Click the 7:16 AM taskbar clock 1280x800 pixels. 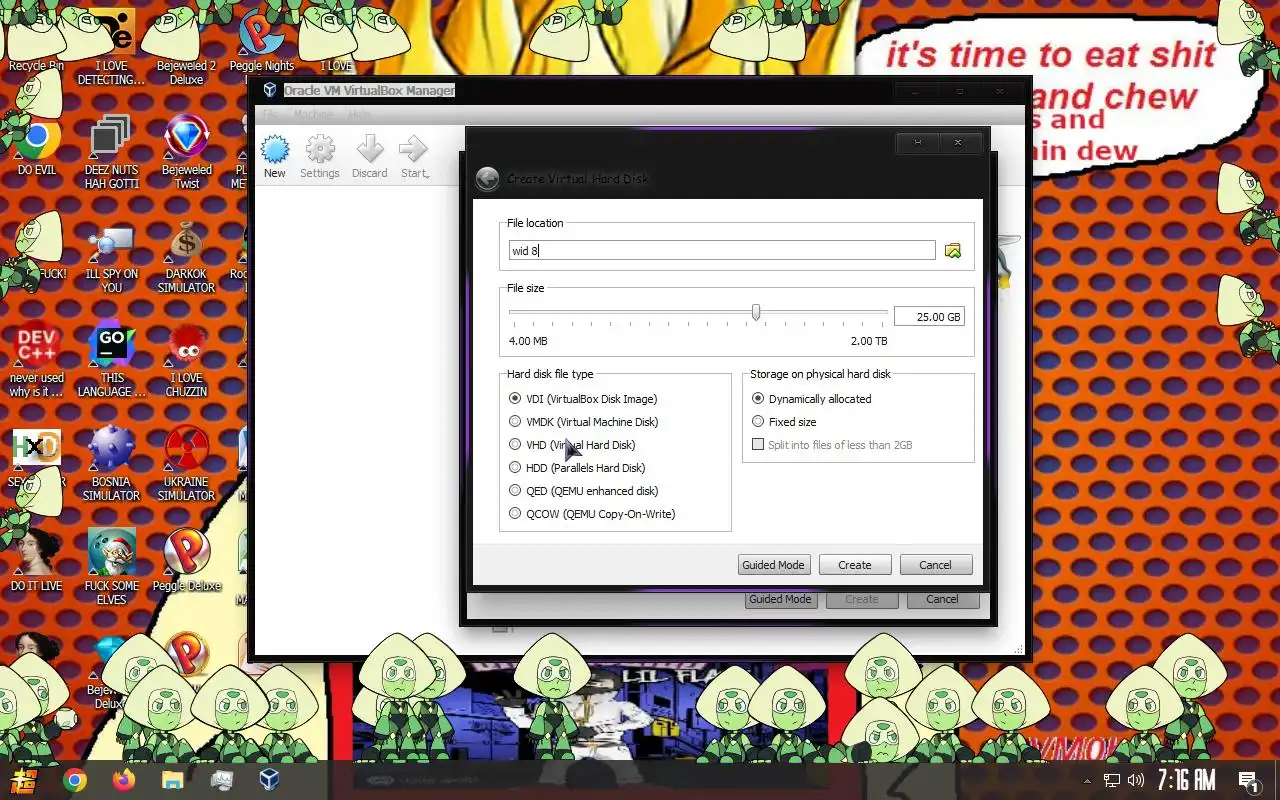[x=1186, y=780]
